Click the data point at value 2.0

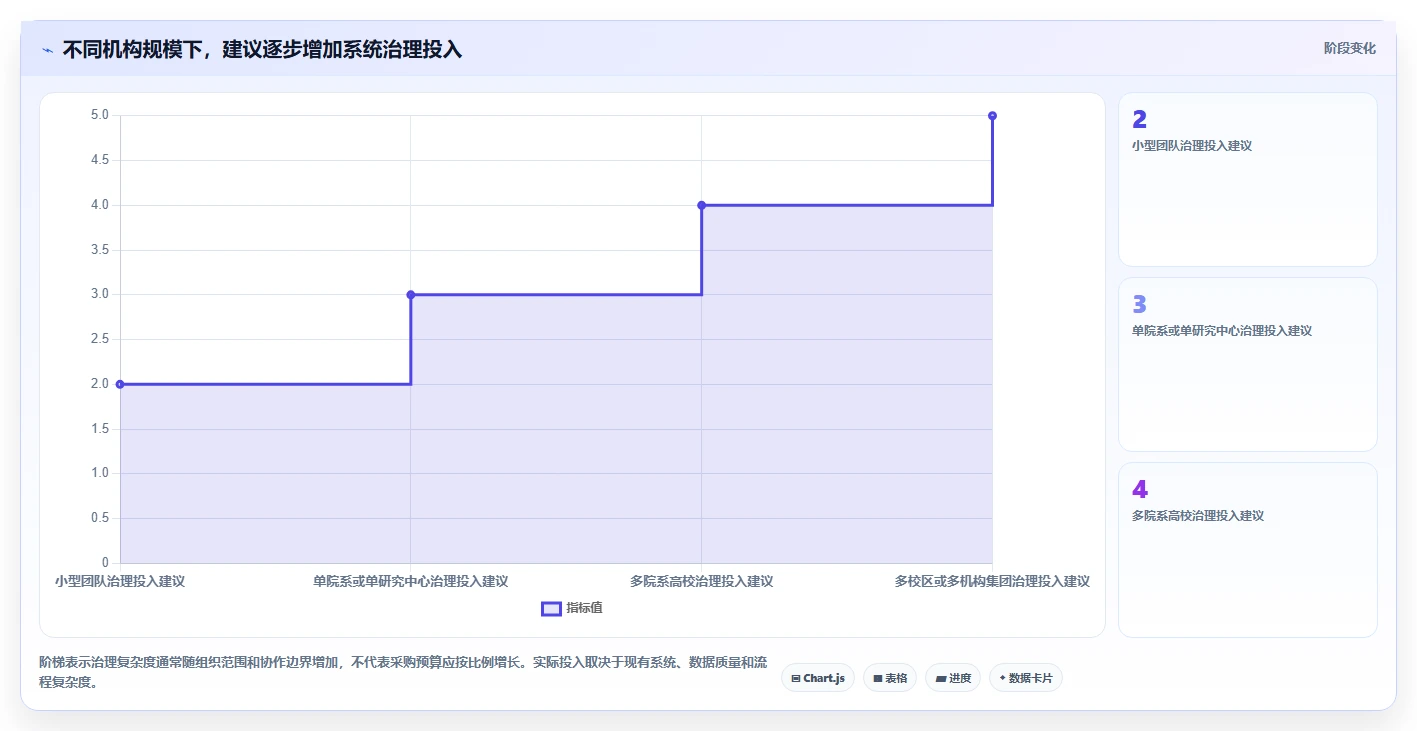tap(120, 384)
